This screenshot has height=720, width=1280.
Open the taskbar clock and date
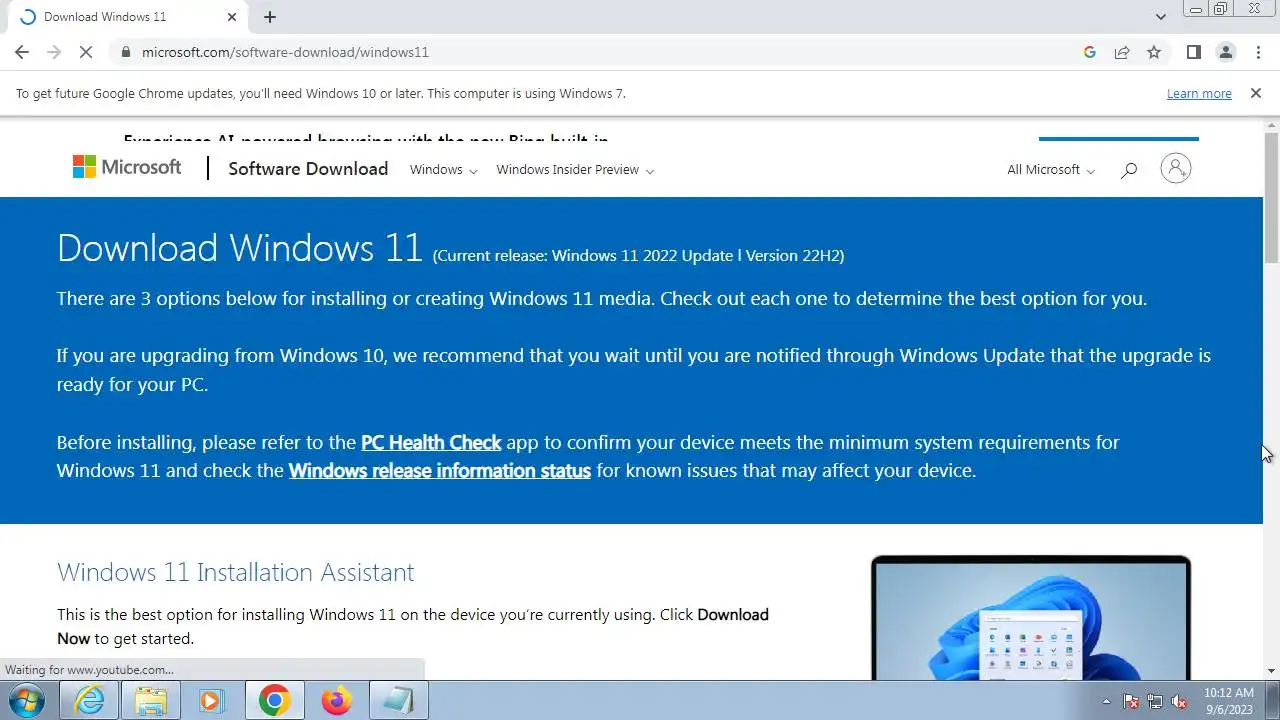[x=1229, y=700]
